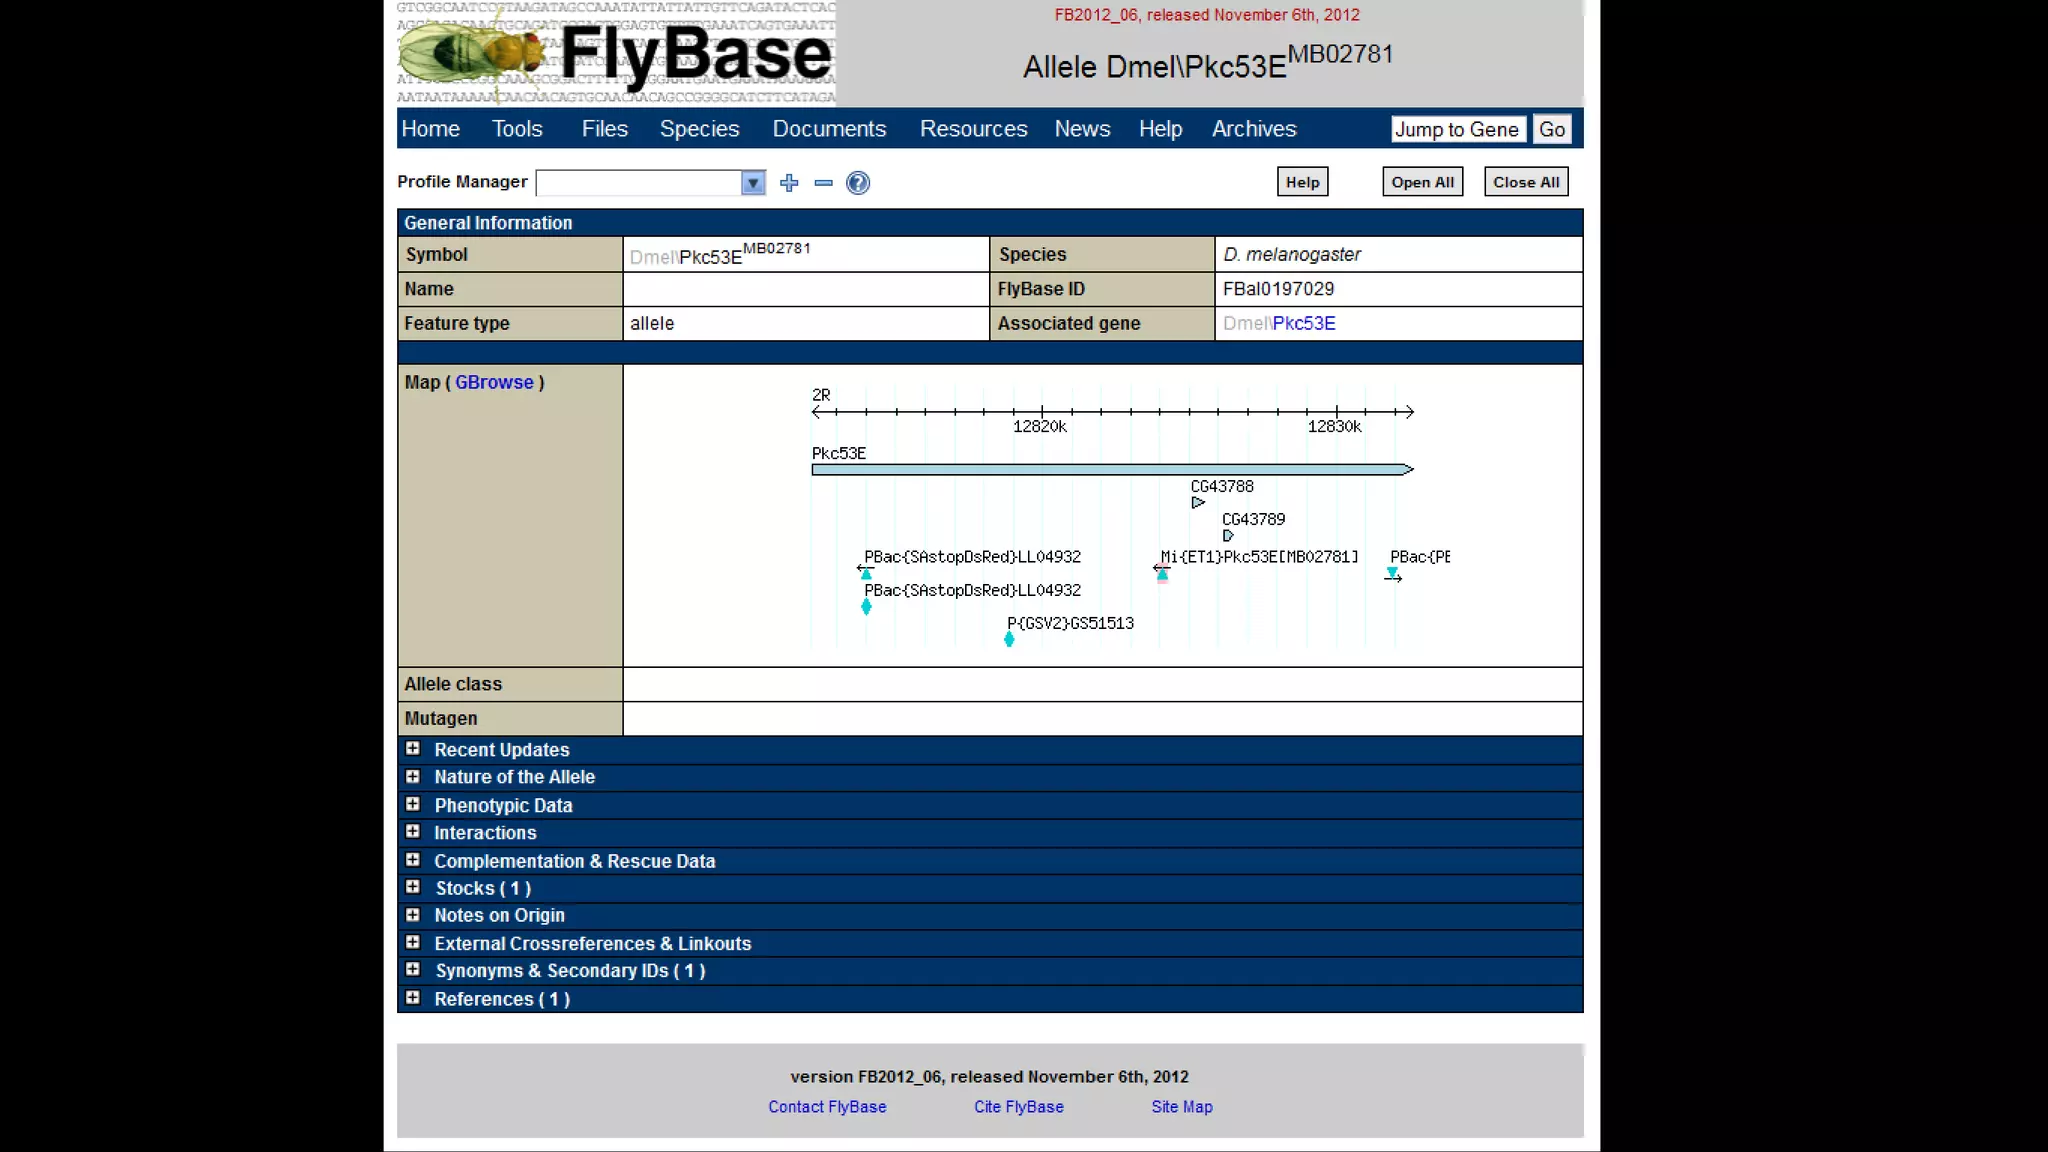Viewport: 2048px width, 1152px height.
Task: Open the Profile Manager dropdown
Action: click(x=752, y=183)
